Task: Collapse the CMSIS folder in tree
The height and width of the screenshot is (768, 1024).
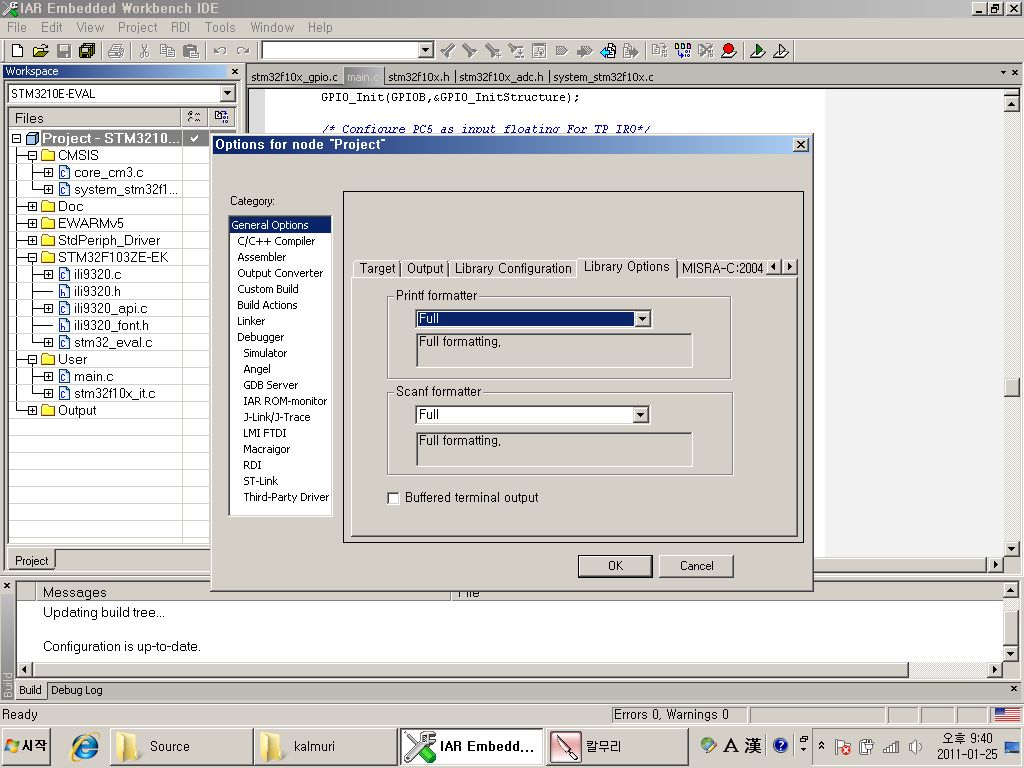Action: click(32, 155)
